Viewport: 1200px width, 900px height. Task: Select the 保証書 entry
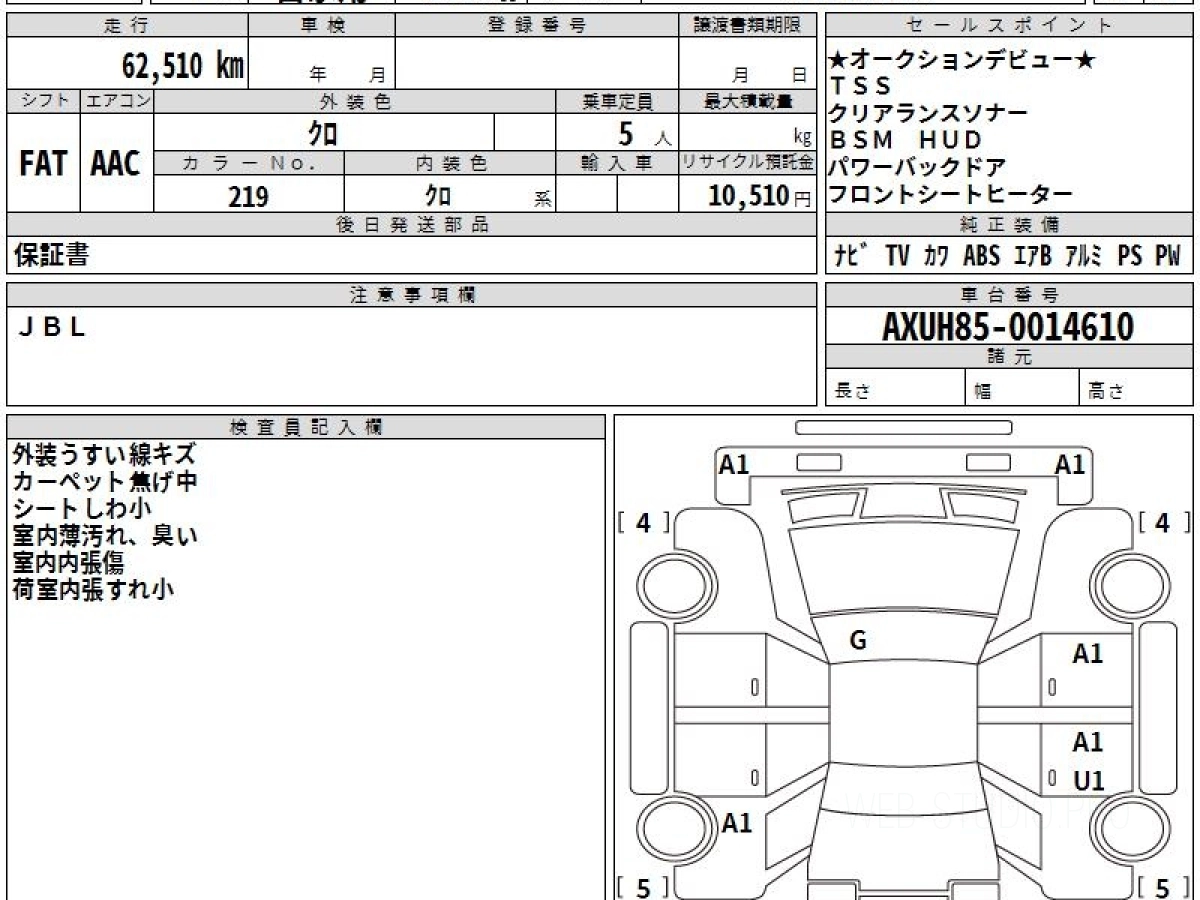(52, 255)
